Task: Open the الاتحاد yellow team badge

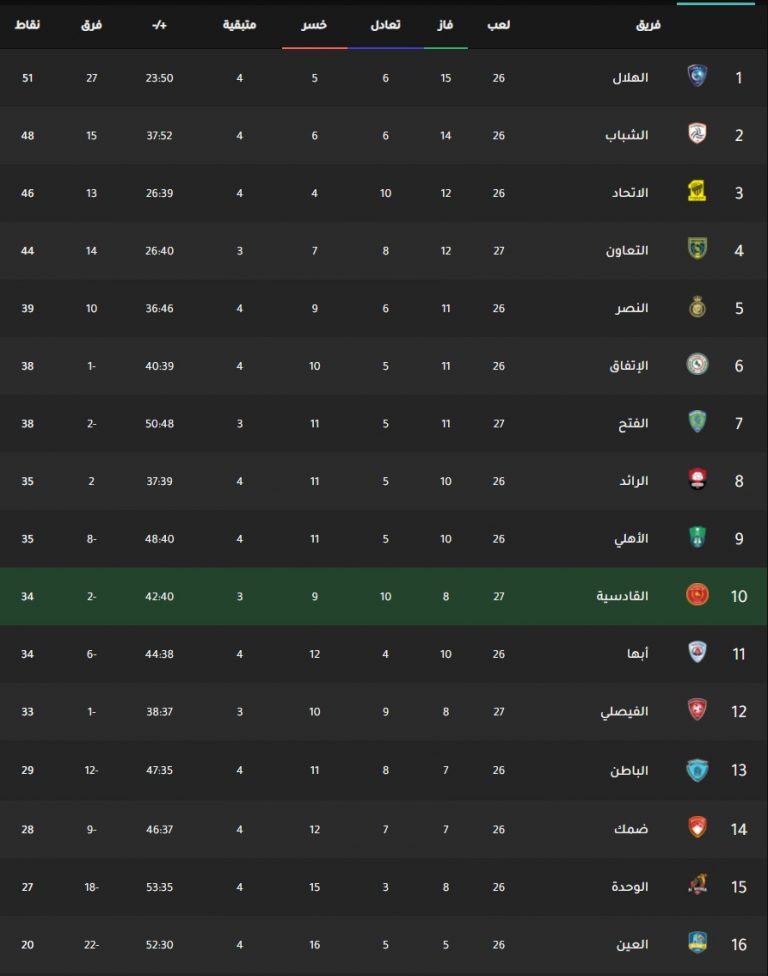Action: (697, 192)
